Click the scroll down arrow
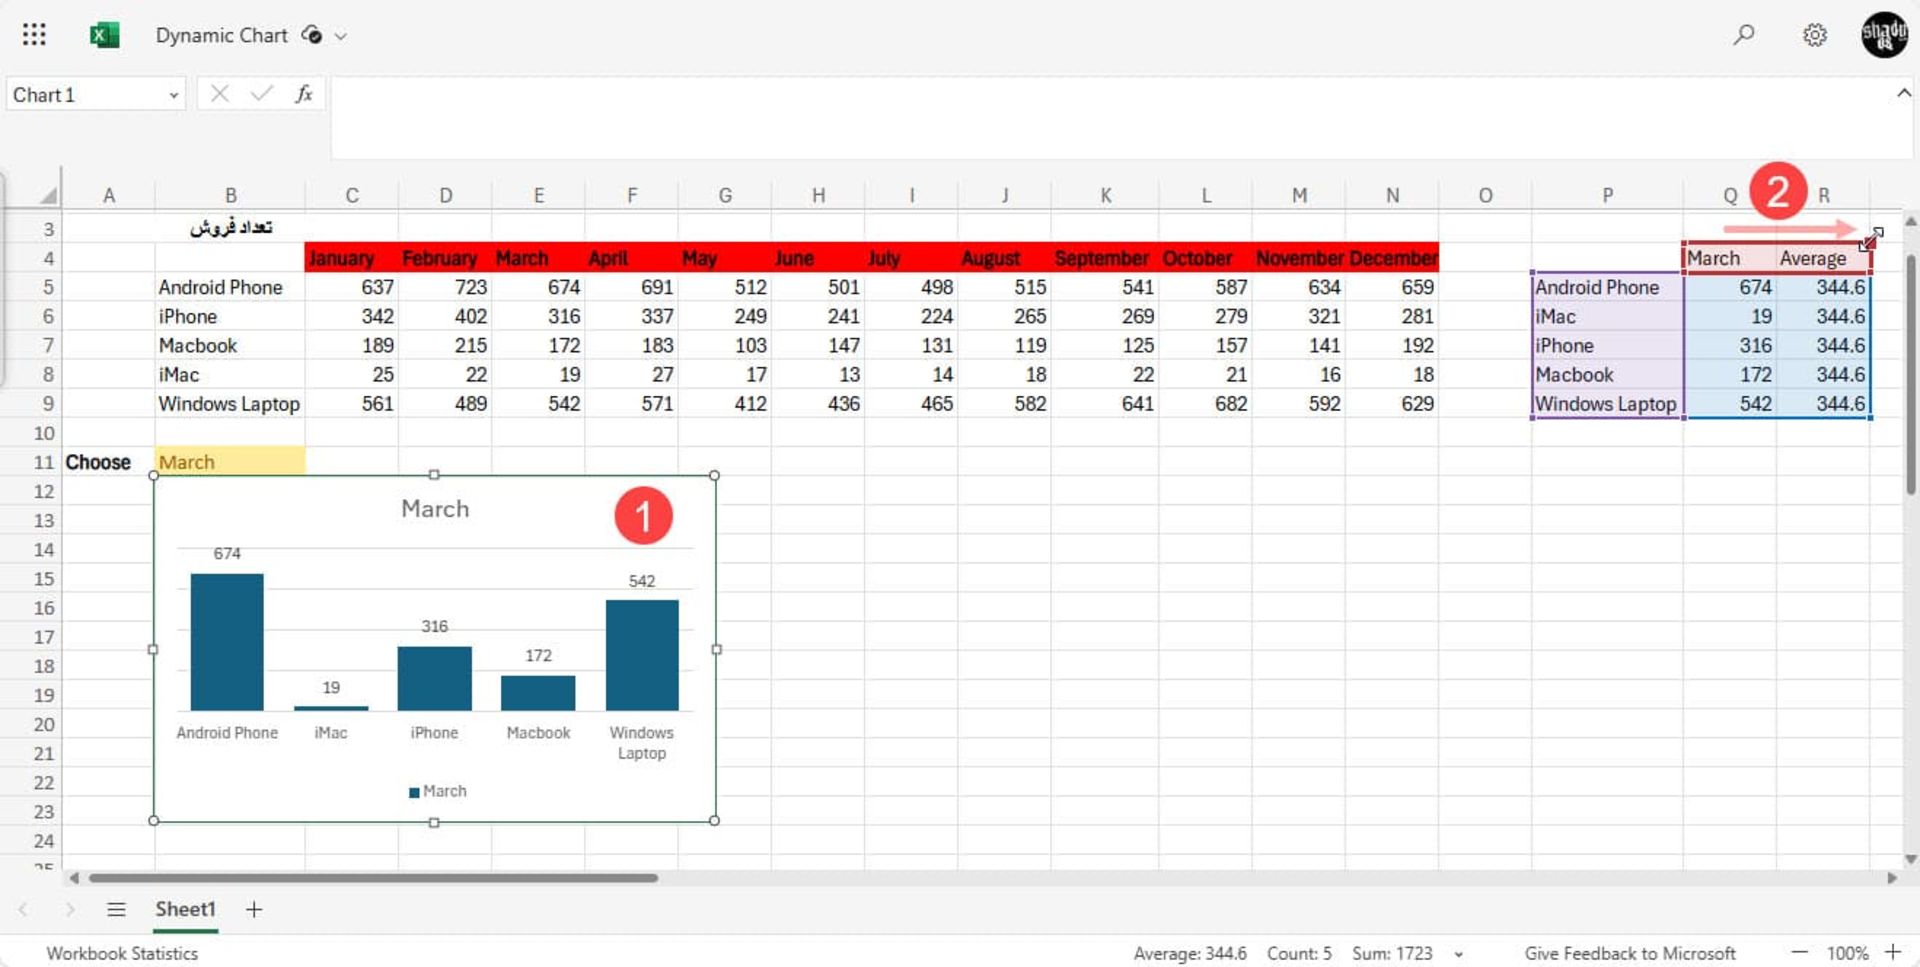 click(1911, 859)
